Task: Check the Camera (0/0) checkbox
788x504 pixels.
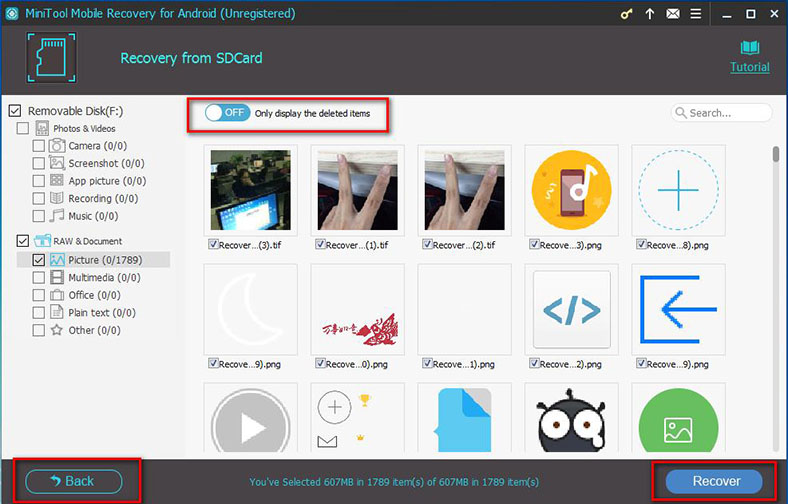Action: 38,146
